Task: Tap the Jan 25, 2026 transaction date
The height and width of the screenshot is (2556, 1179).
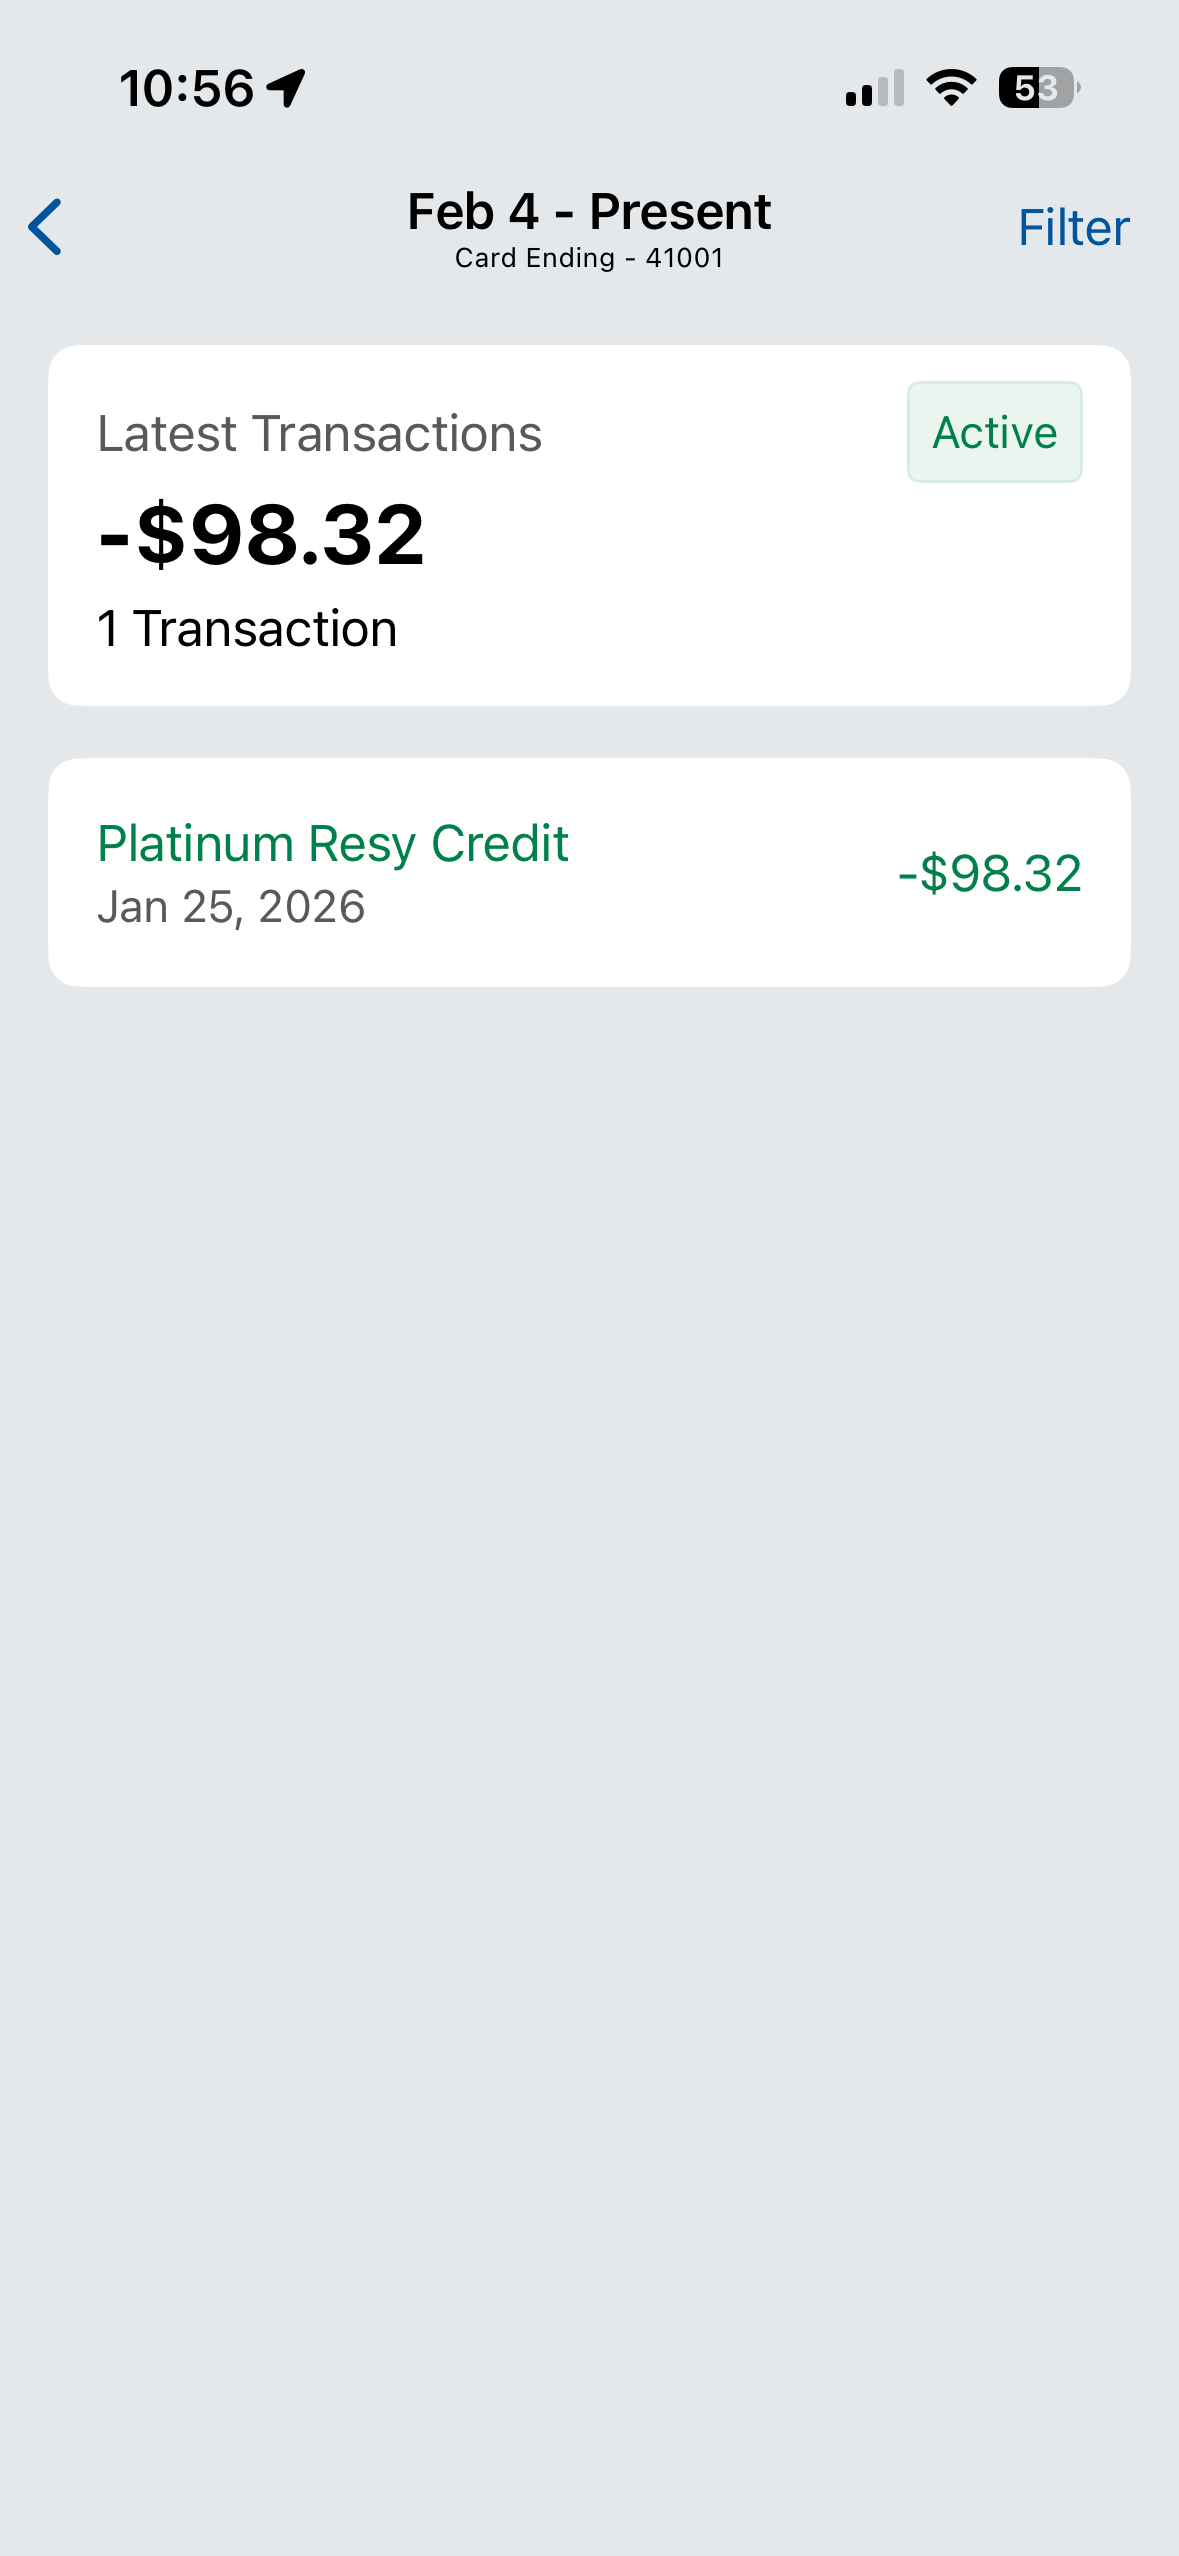Action: click(231, 907)
